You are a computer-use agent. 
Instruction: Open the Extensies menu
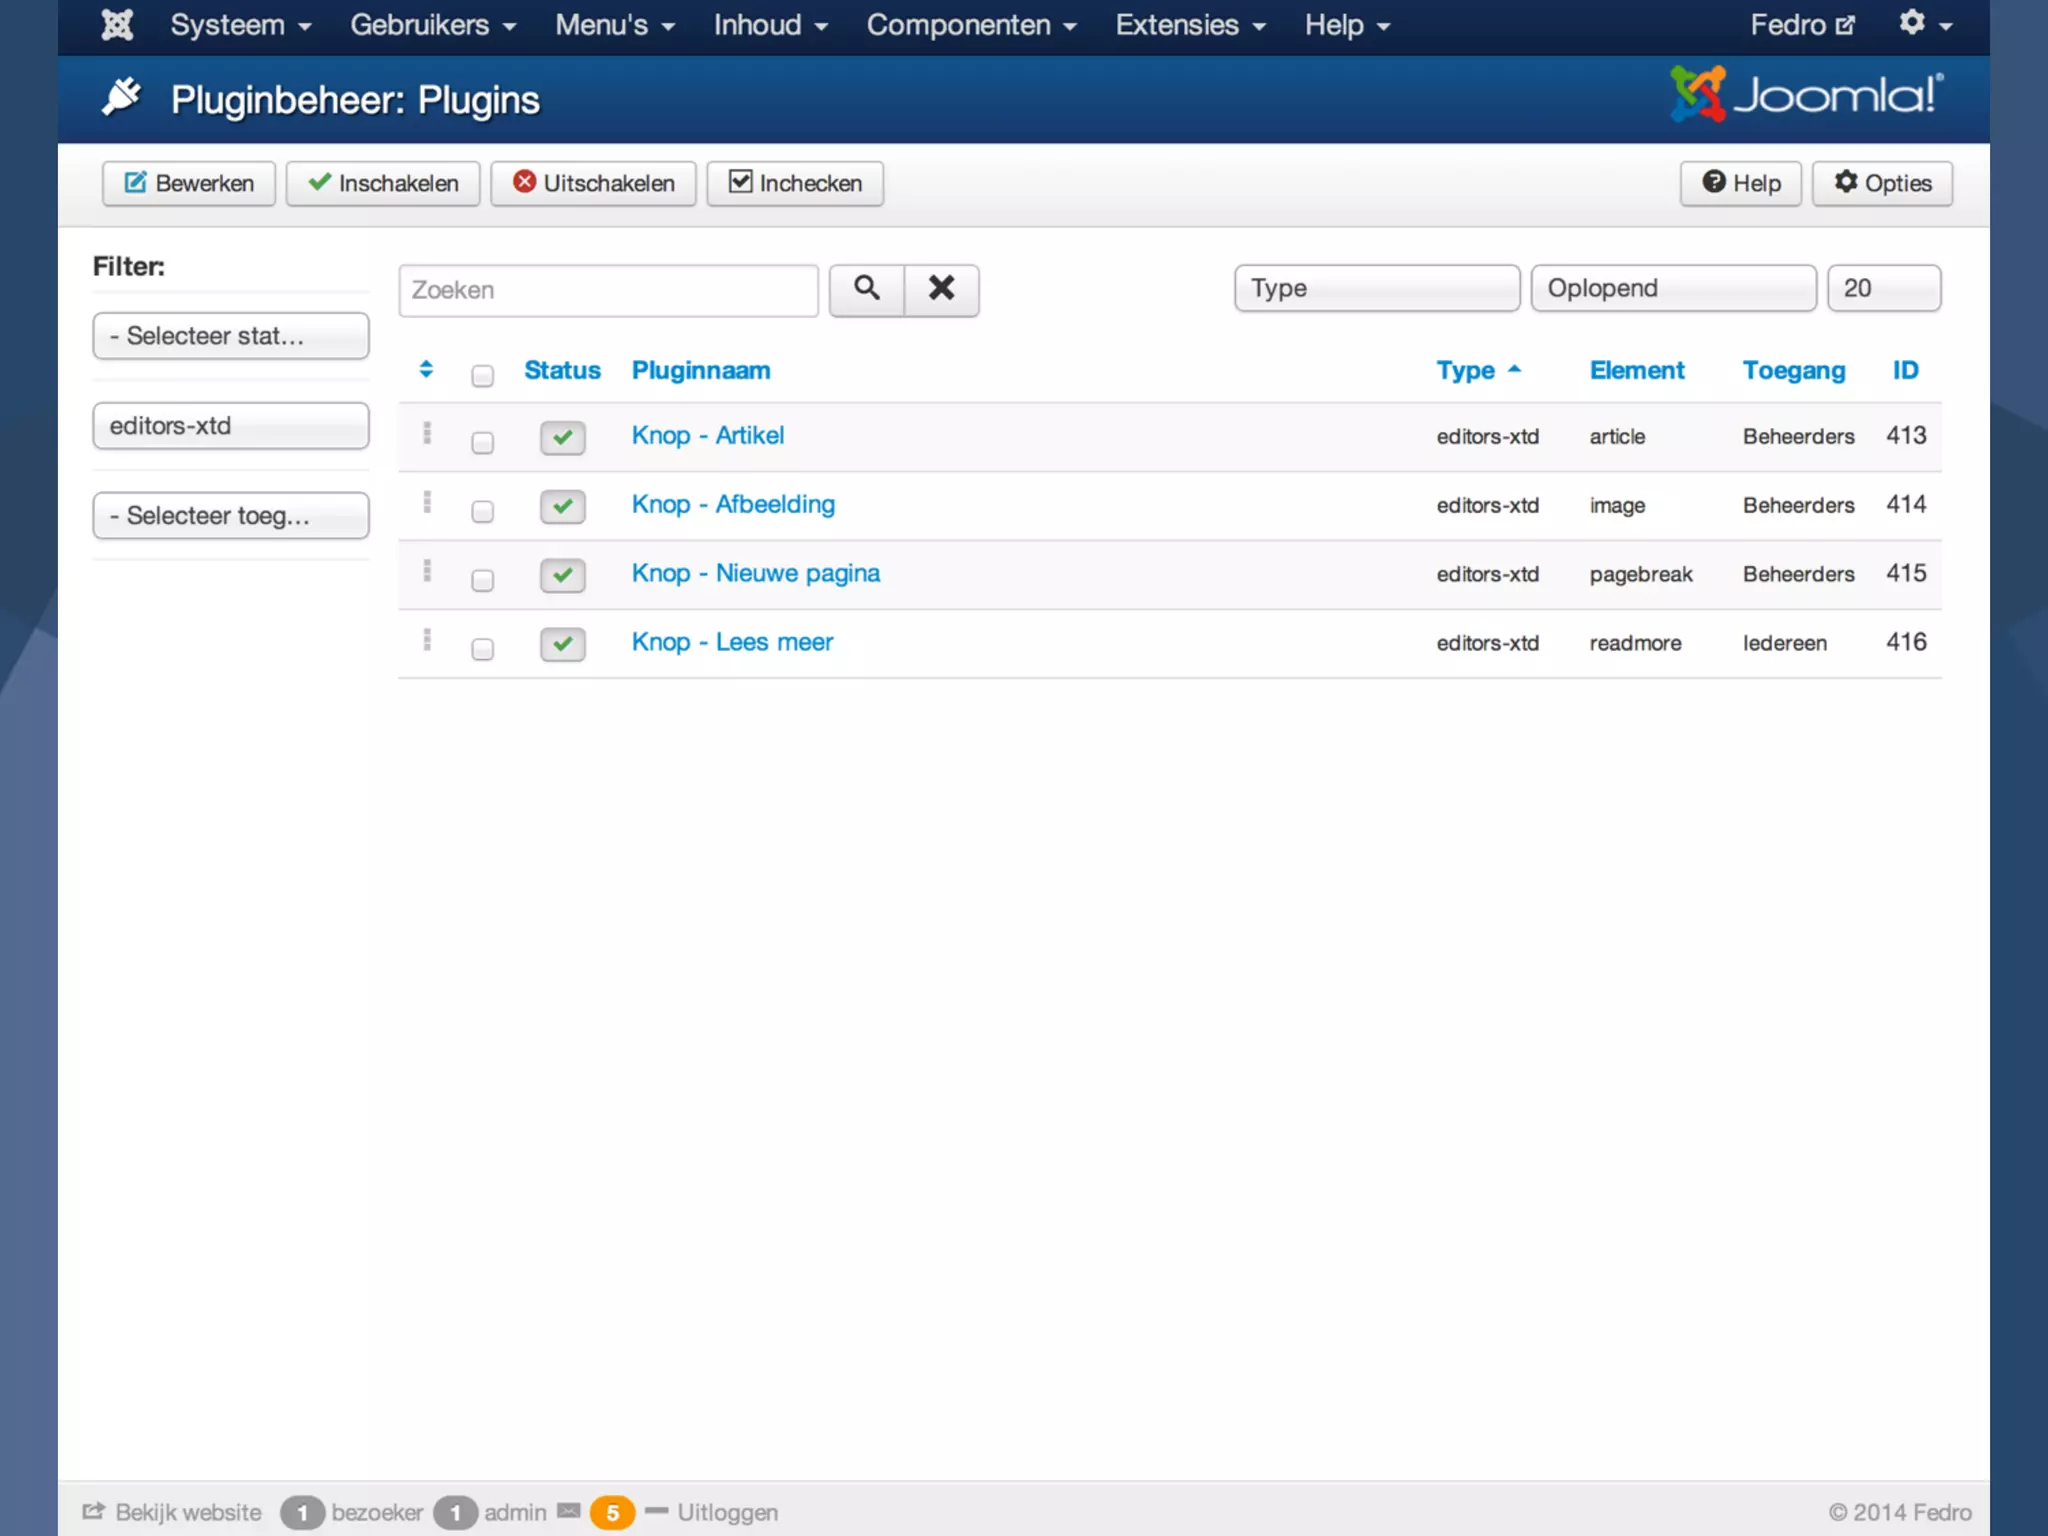(1190, 25)
